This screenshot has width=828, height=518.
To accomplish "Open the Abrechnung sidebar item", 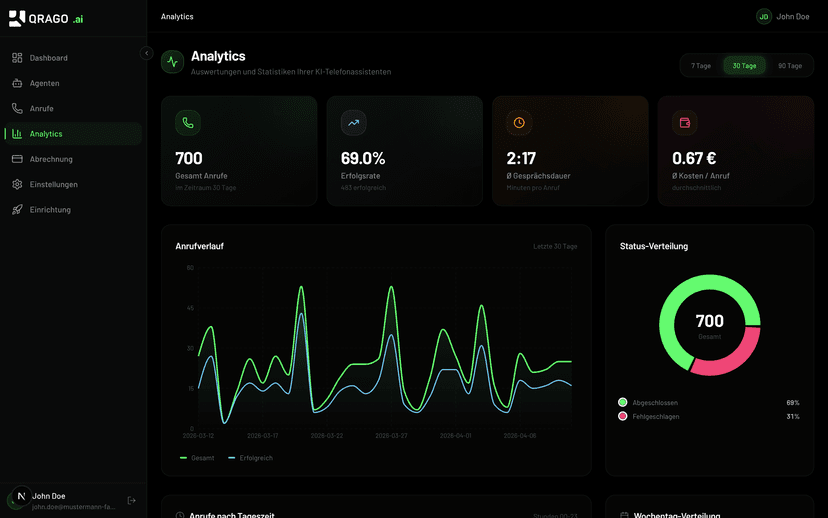I will point(73,159).
